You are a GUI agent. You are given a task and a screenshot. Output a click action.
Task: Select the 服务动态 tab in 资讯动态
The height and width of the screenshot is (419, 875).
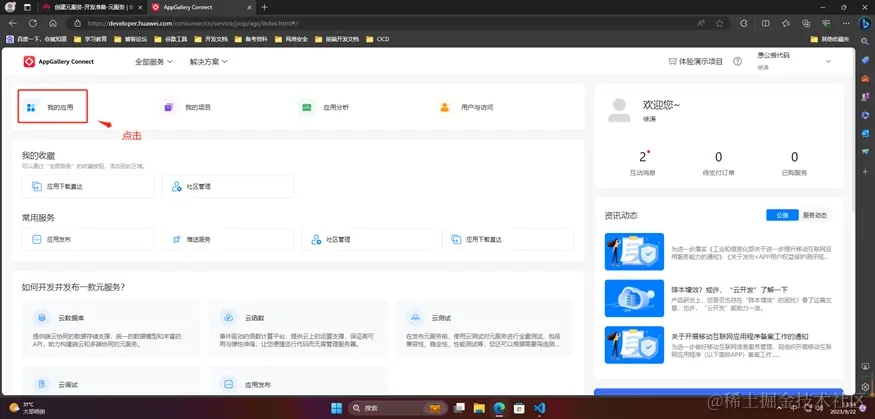815,215
